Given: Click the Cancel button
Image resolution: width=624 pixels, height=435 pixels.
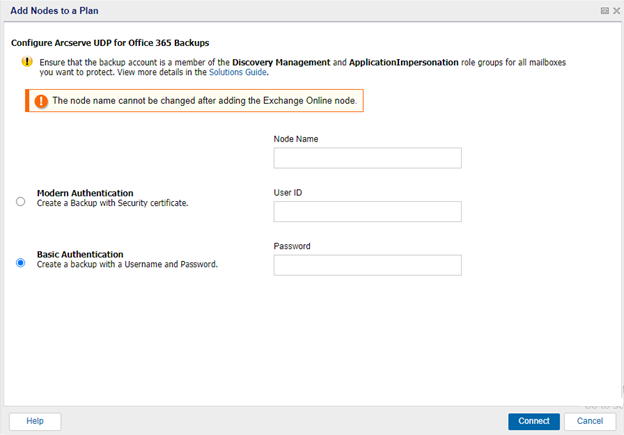Looking at the screenshot, I should (590, 421).
